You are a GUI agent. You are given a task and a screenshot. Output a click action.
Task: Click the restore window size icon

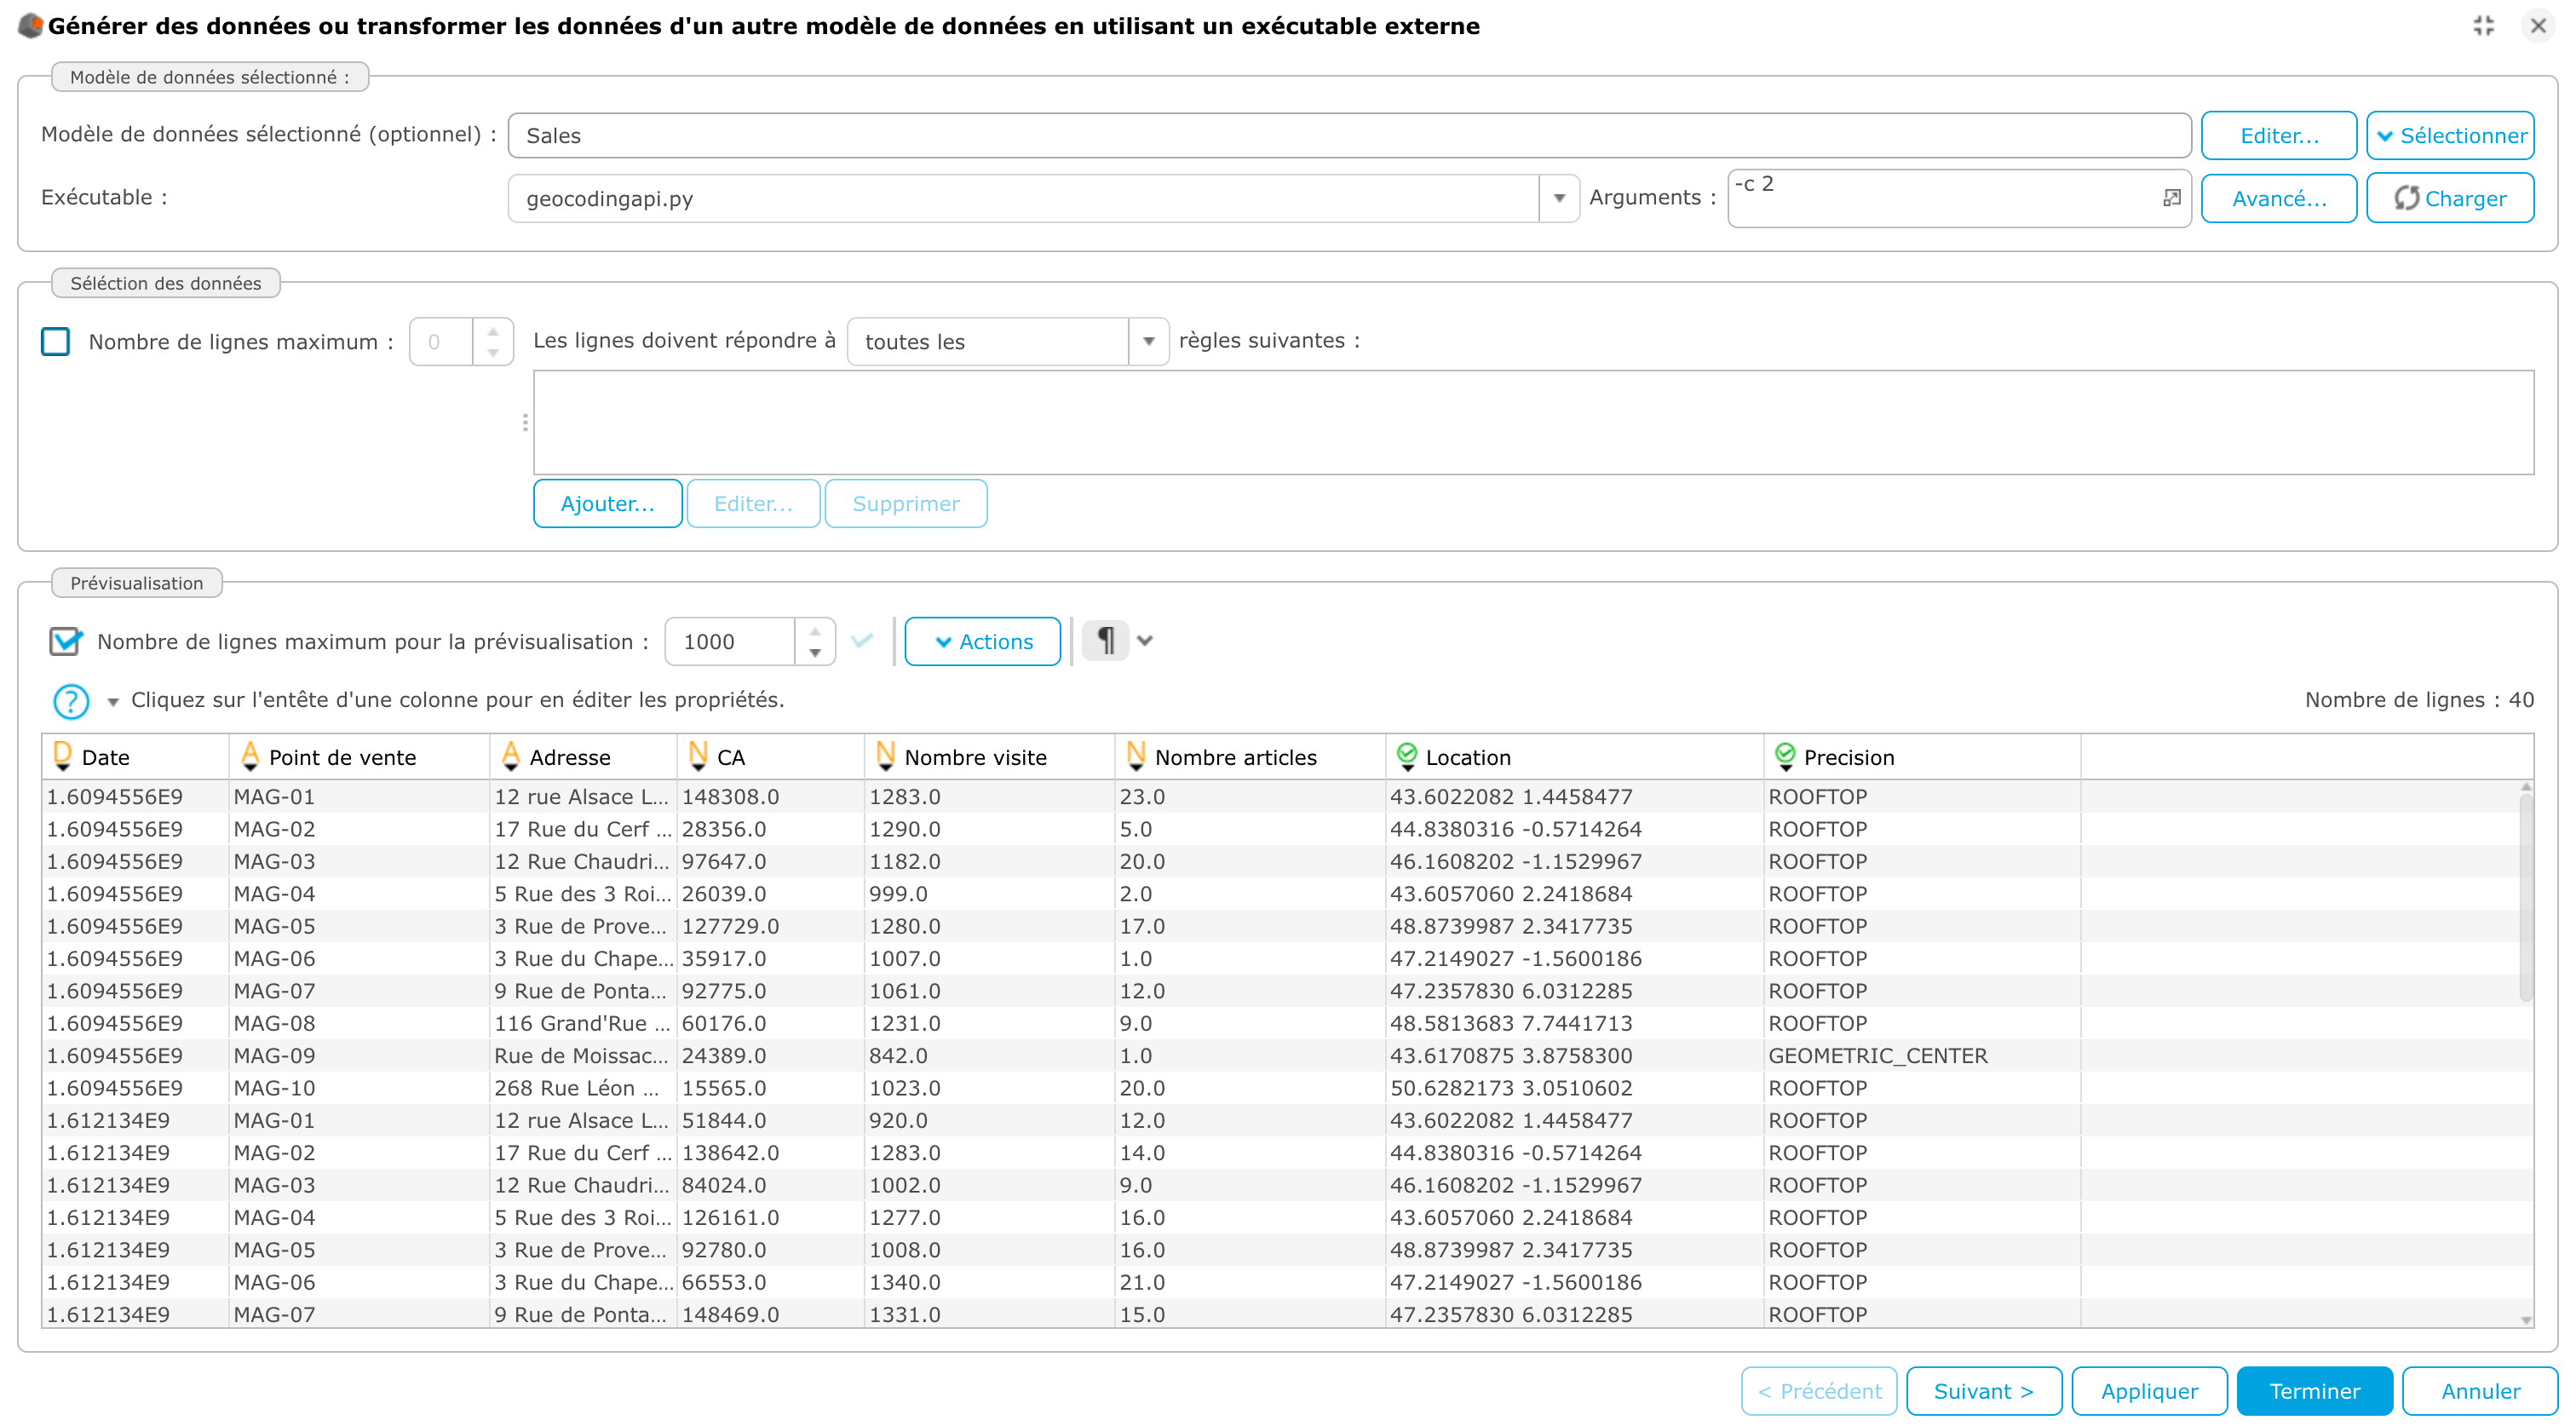tap(2484, 26)
